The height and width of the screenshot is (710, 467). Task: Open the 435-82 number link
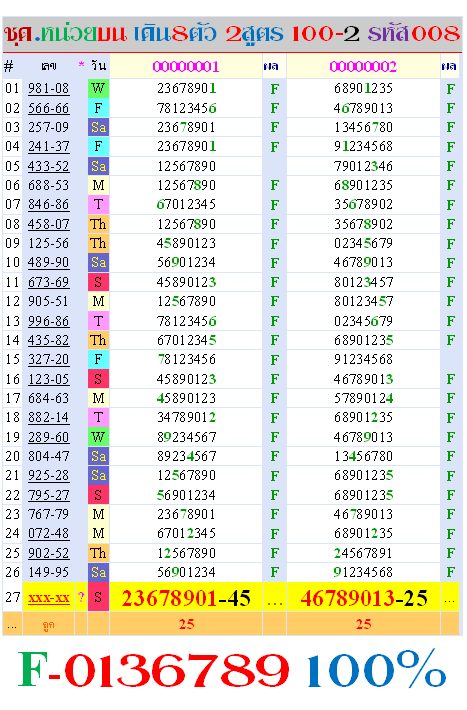pos(48,340)
